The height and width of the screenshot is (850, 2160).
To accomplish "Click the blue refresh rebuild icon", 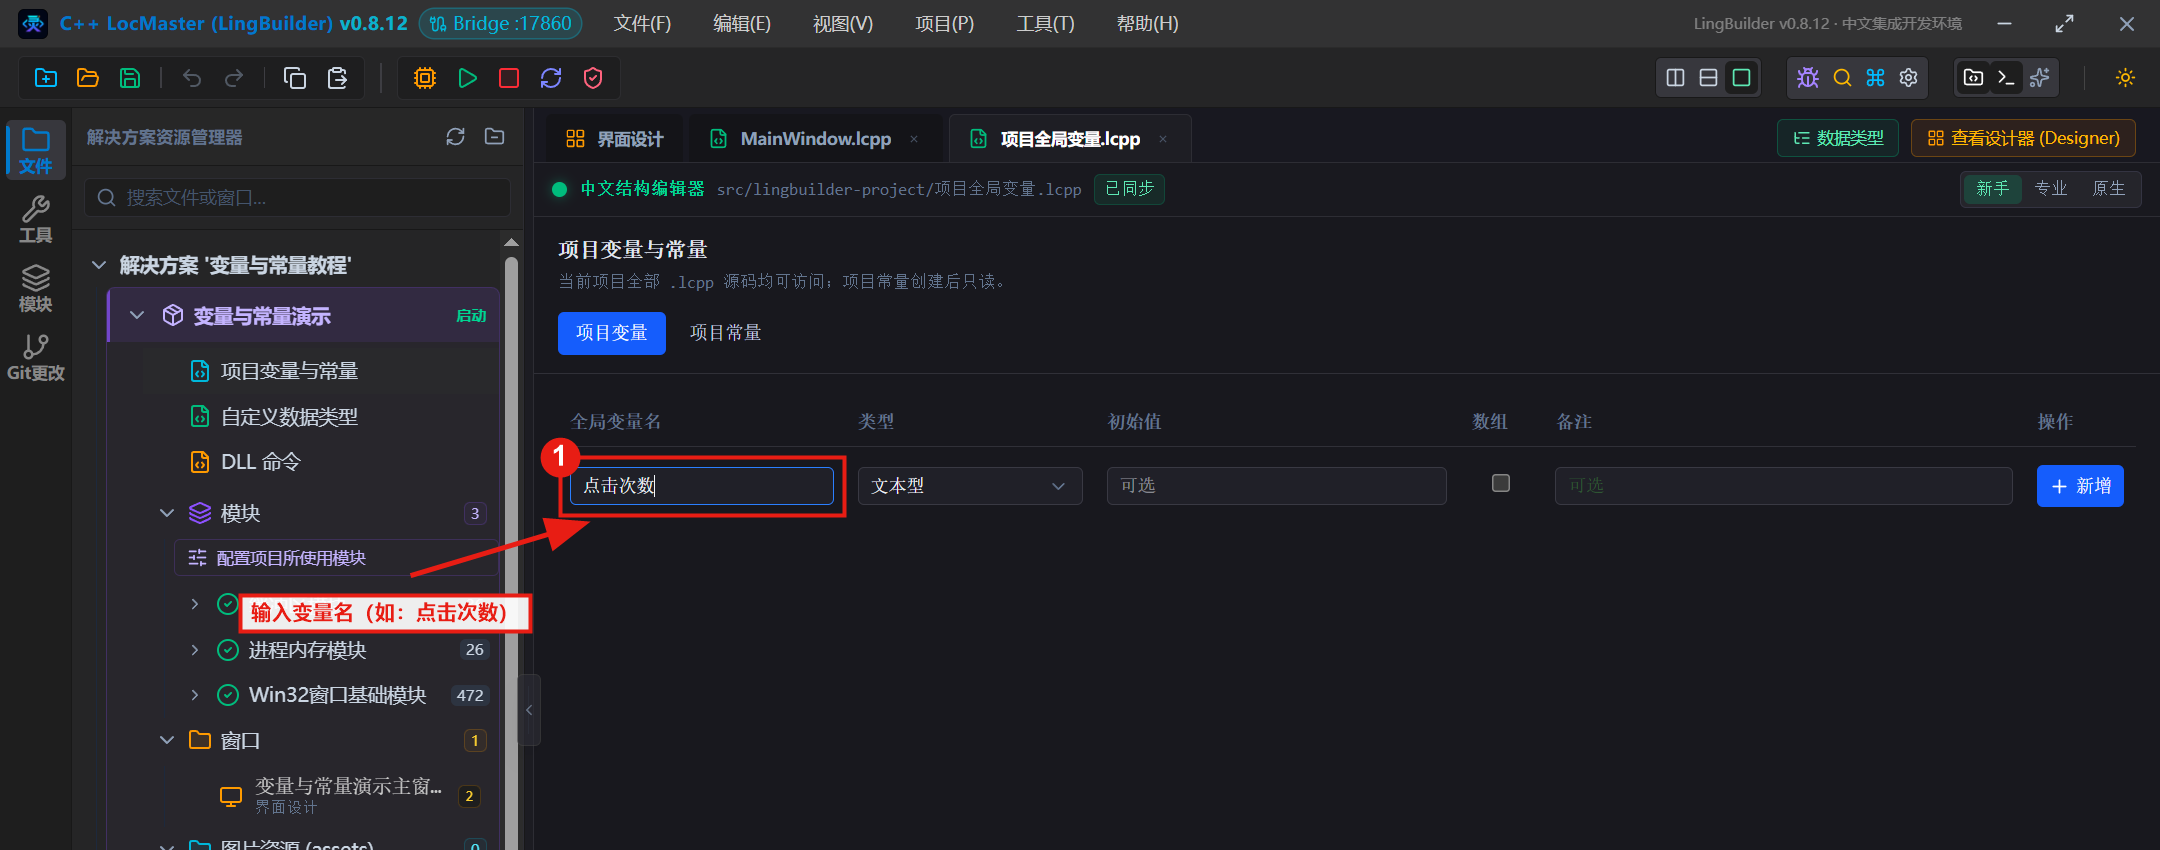I will (x=551, y=78).
